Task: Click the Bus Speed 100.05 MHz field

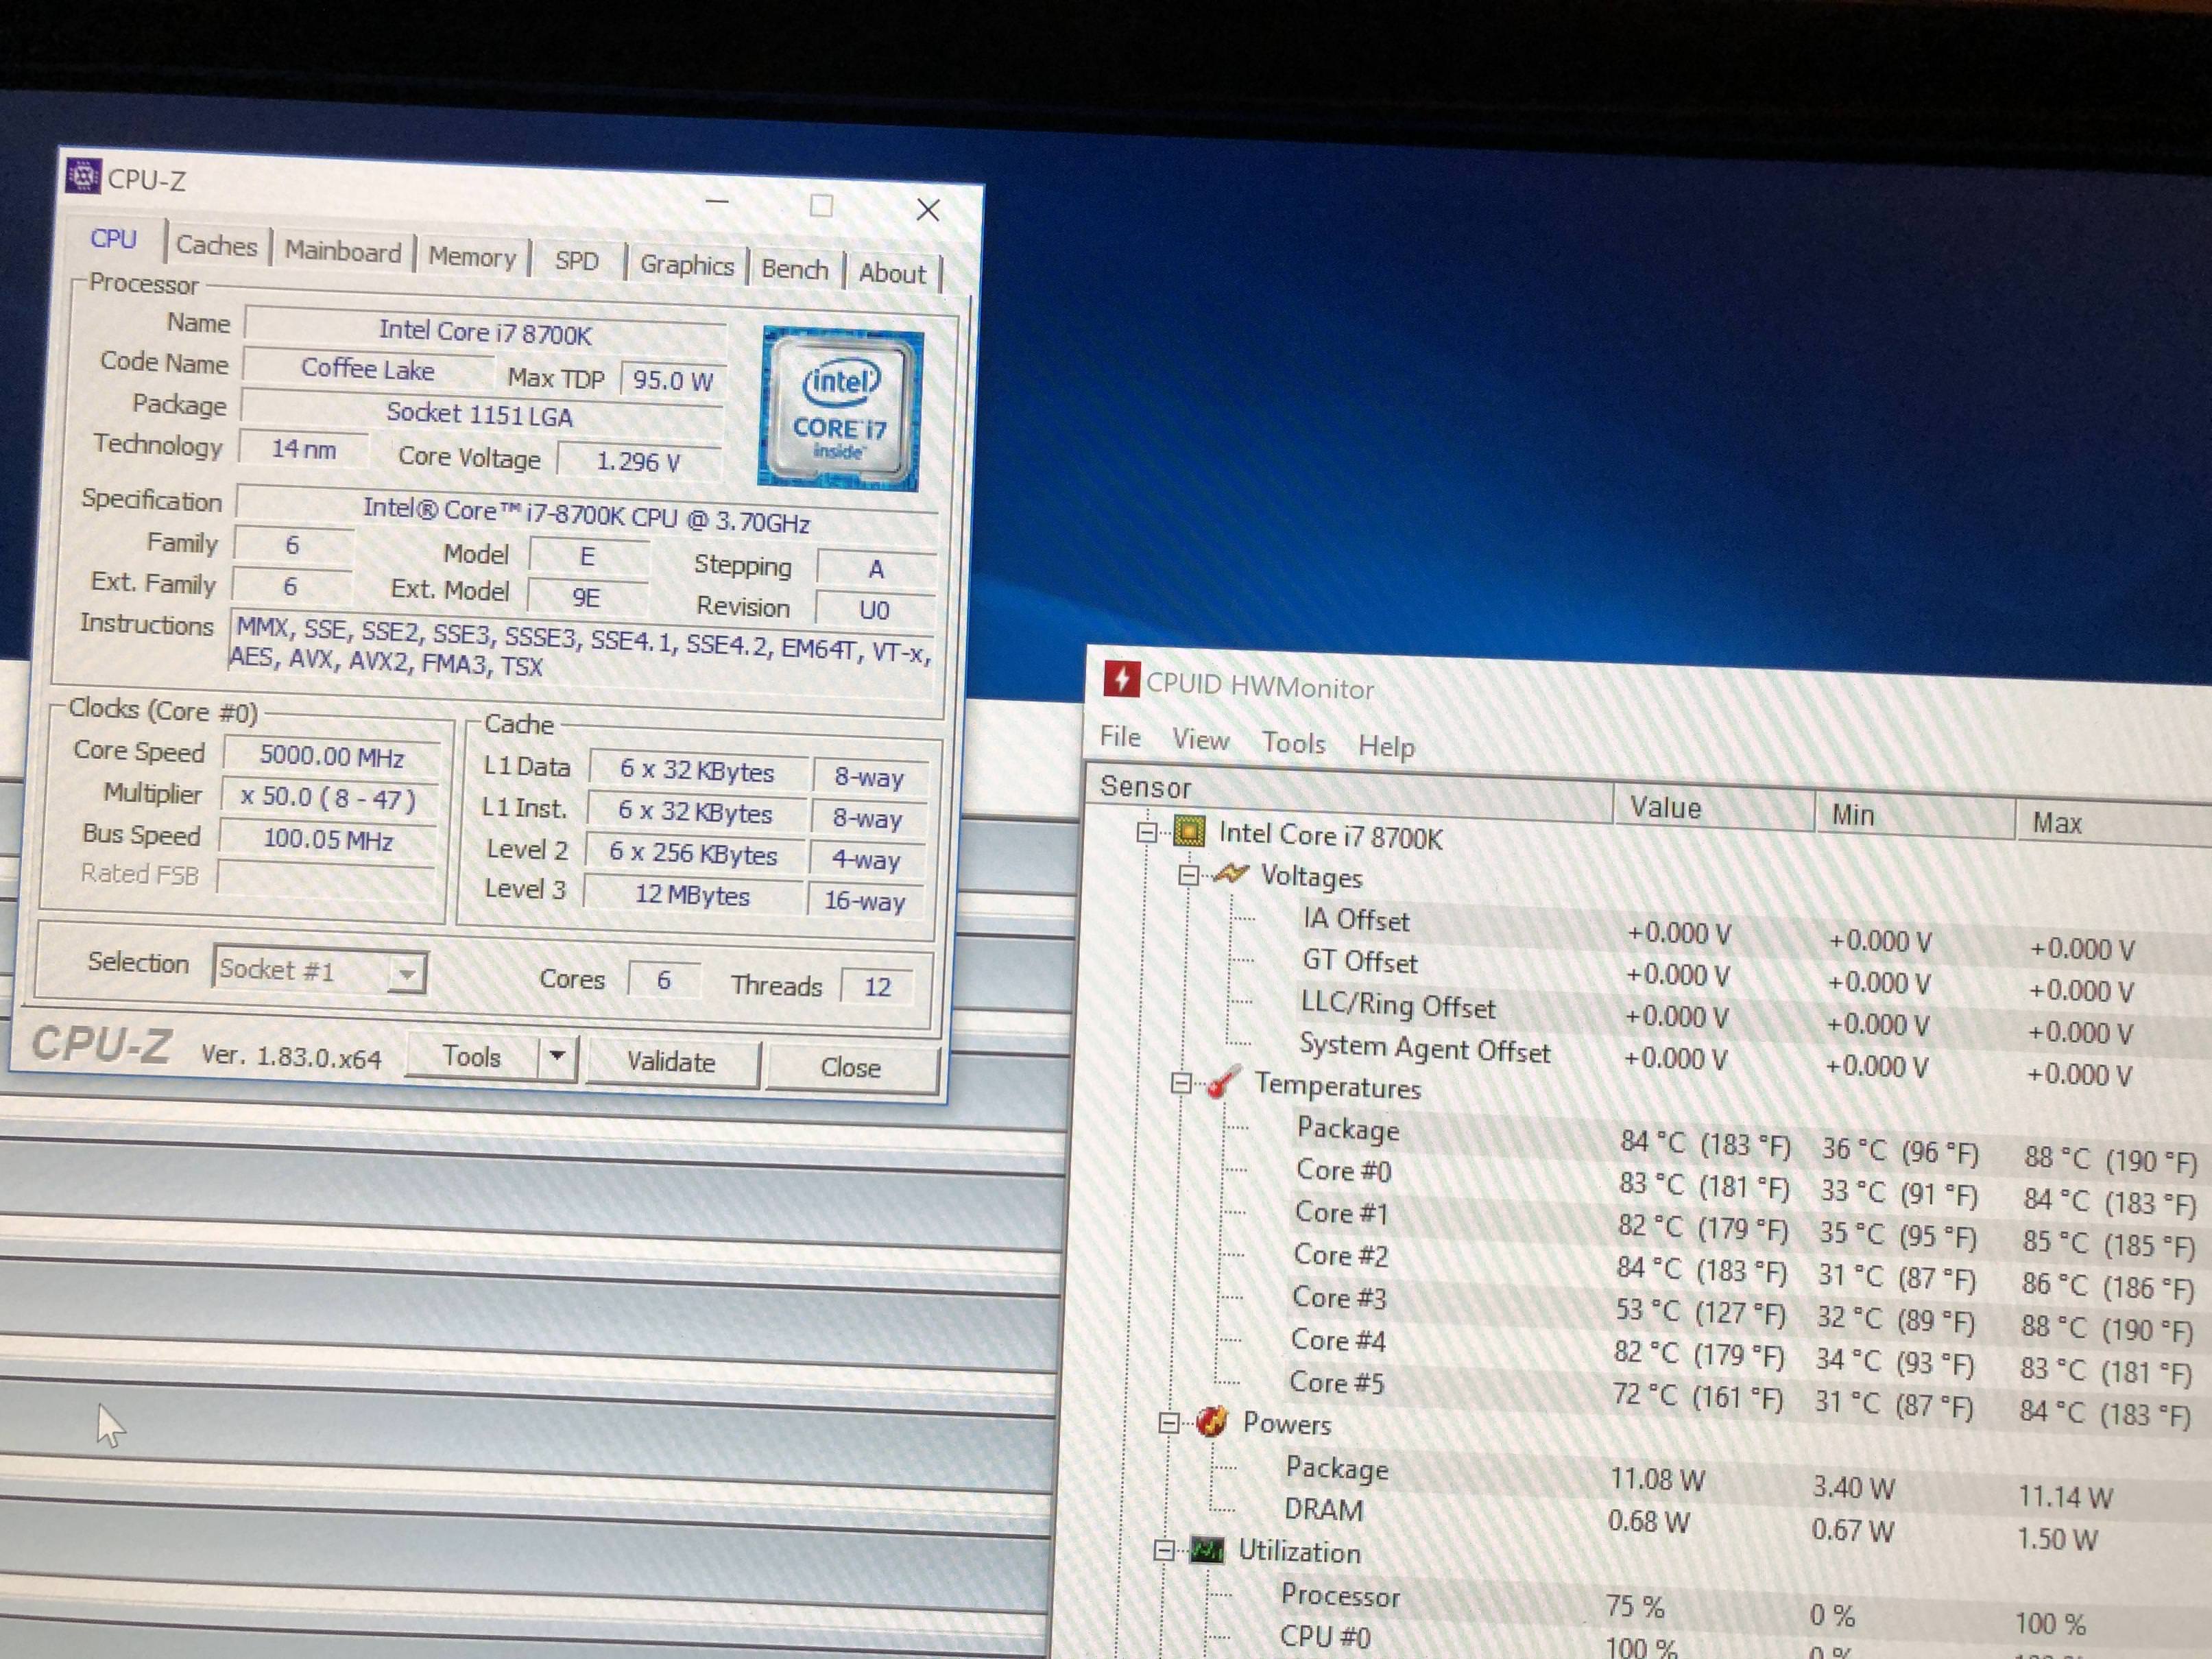Action: coord(328,839)
